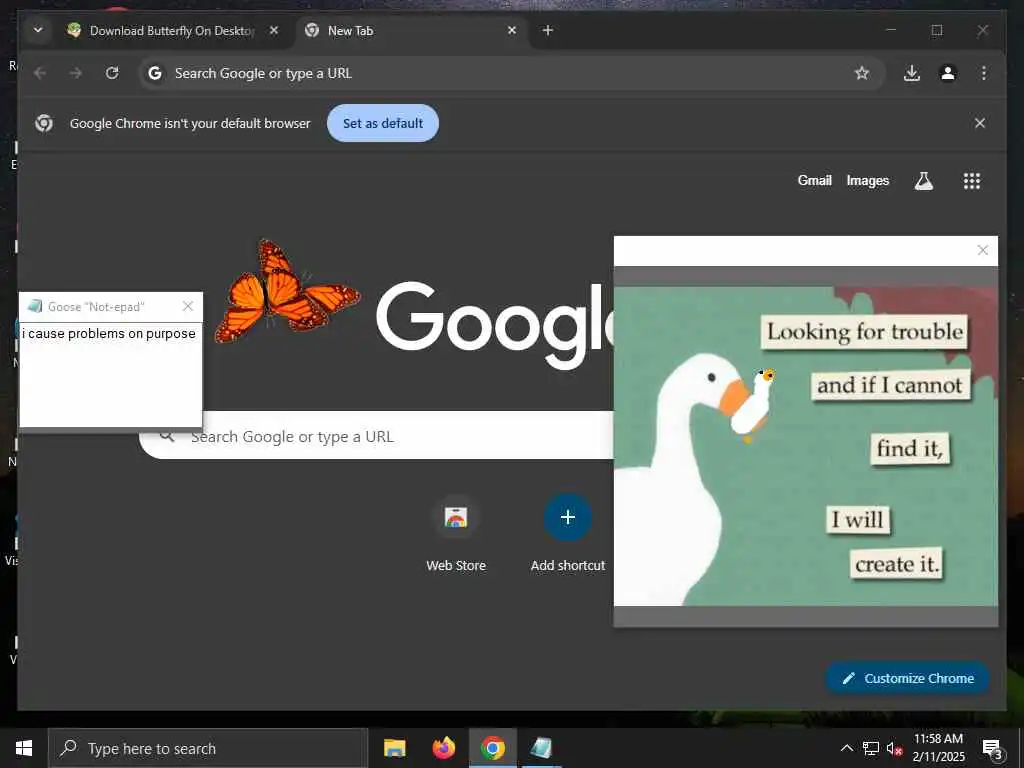Open Images link
Image resolution: width=1024 pixels, height=768 pixels.
pos(867,180)
